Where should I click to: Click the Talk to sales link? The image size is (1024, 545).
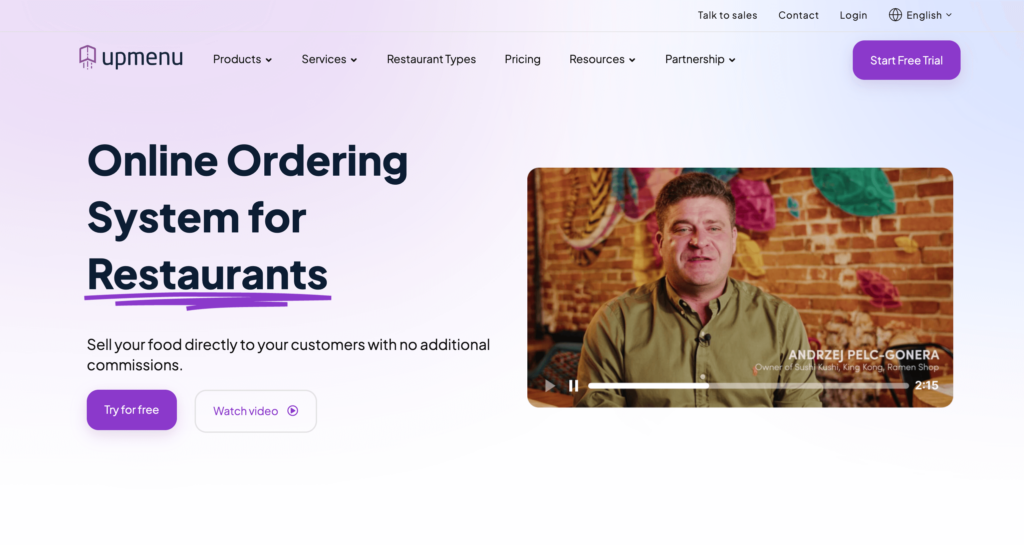tap(728, 15)
